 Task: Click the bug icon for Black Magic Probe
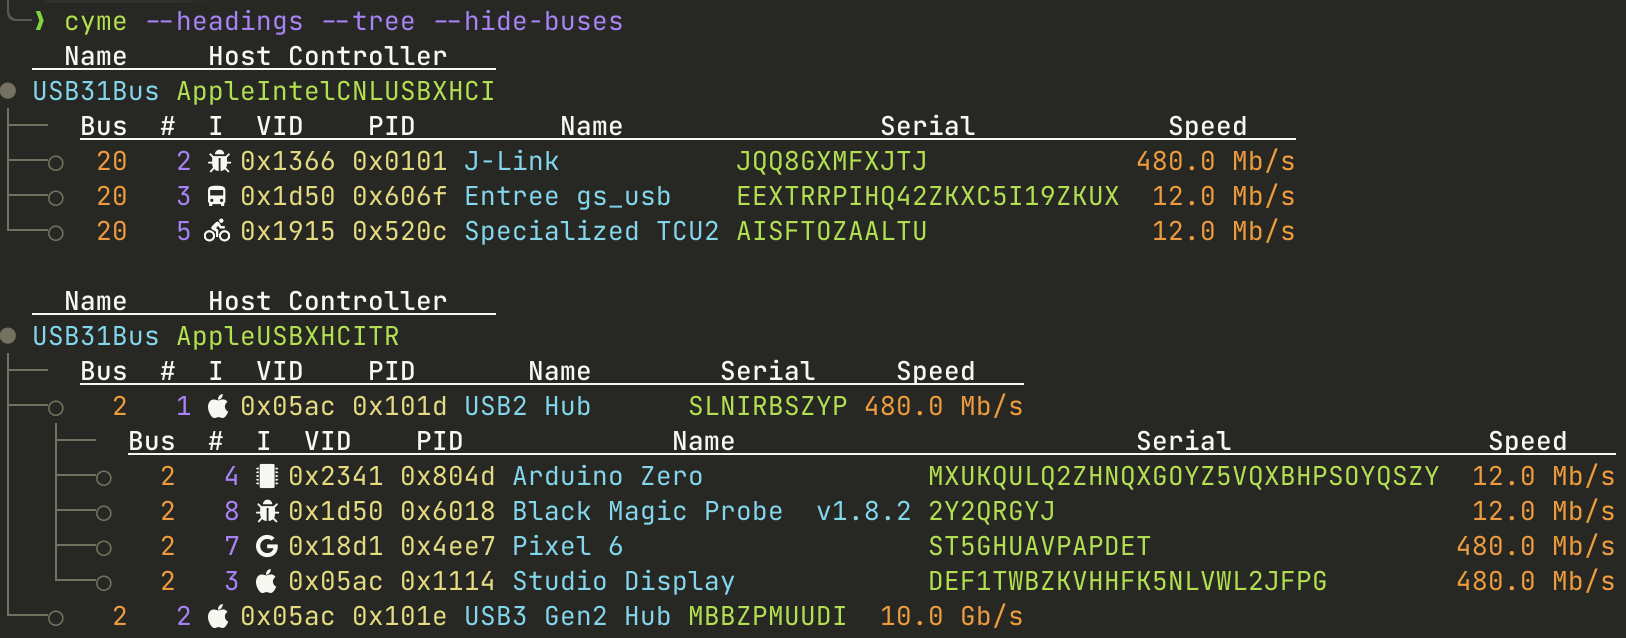click(266, 511)
